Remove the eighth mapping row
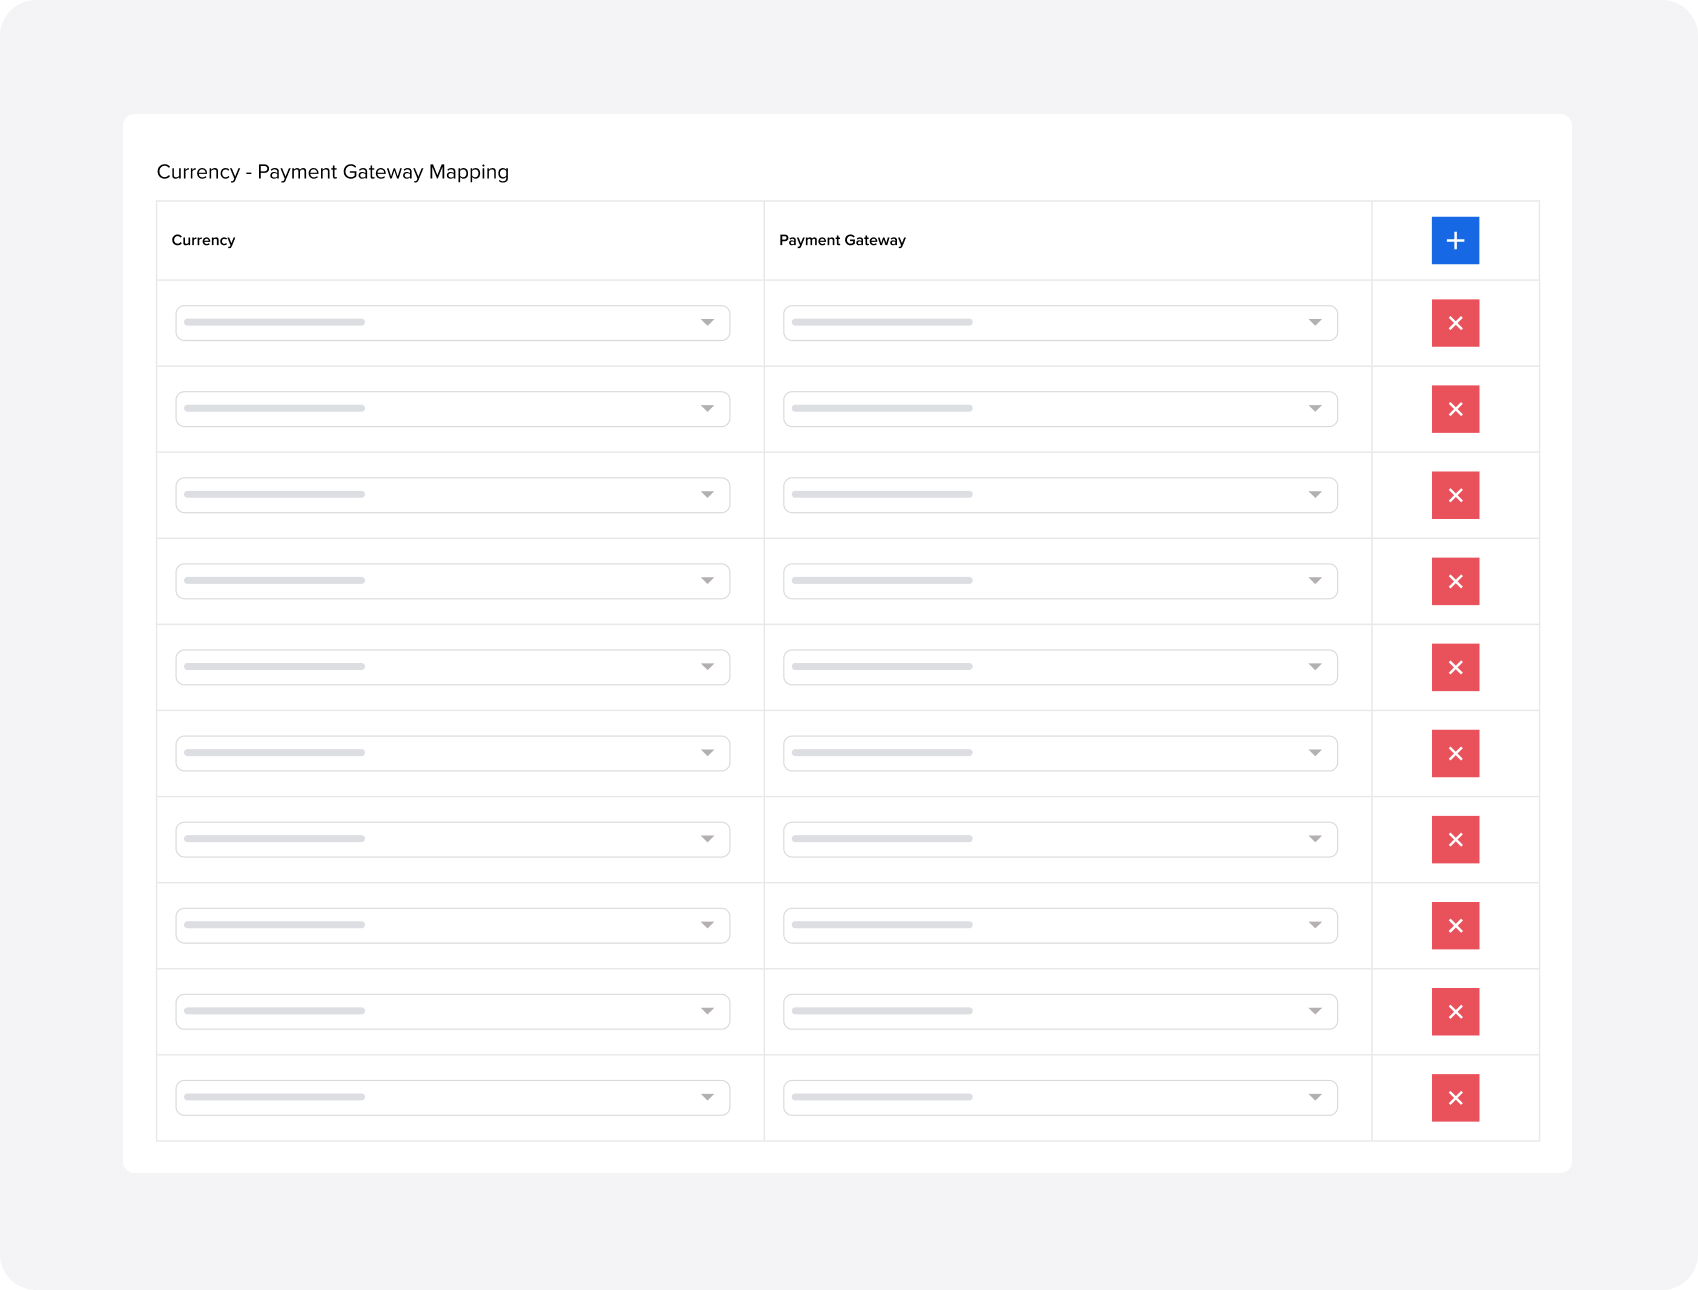 1455,925
